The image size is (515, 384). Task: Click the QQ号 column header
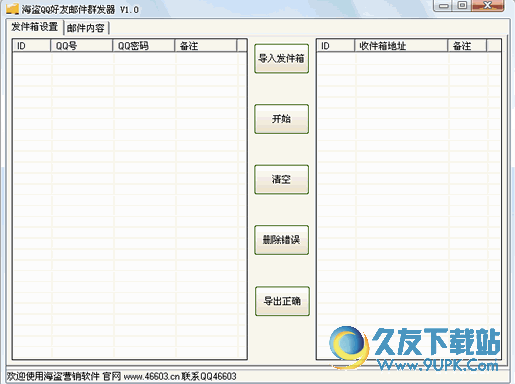click(81, 46)
